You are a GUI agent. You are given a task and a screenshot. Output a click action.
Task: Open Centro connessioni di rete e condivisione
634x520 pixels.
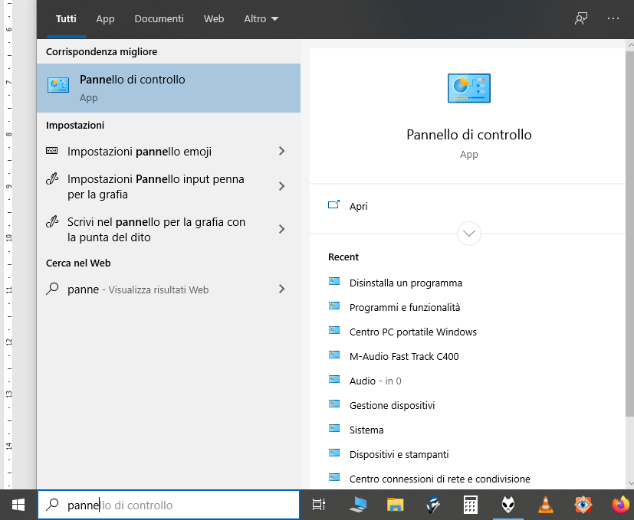[x=440, y=479]
